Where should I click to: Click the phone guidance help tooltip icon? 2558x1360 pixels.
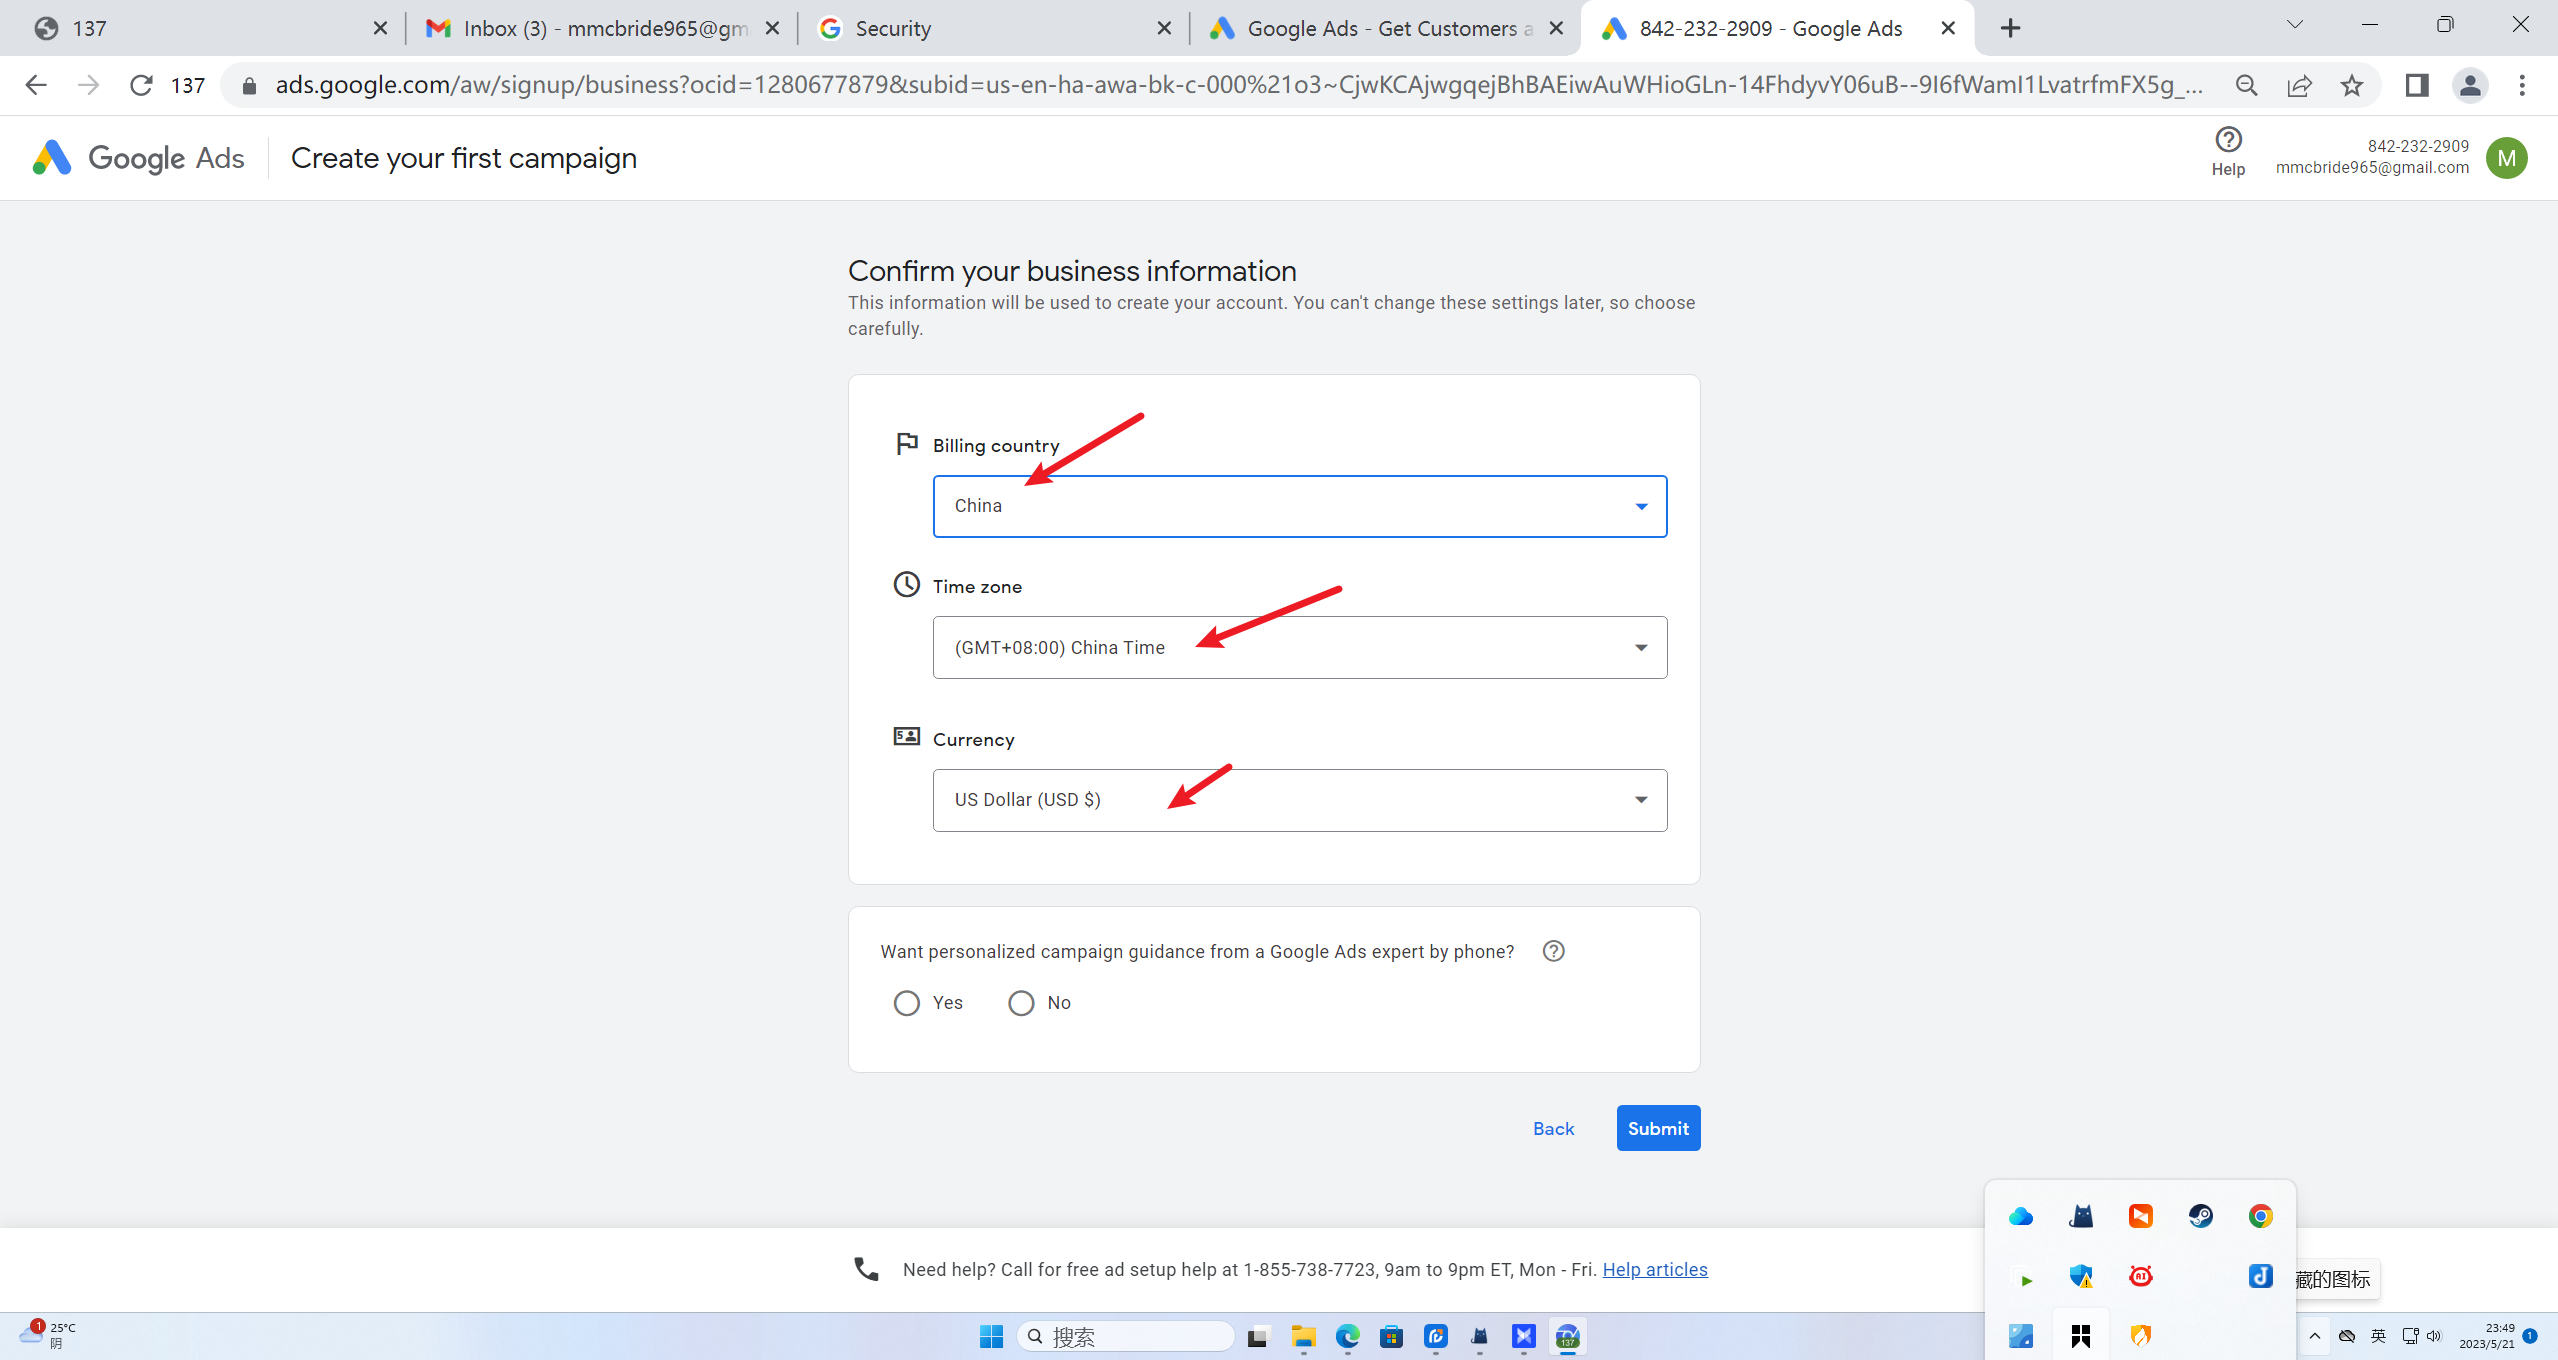(x=1553, y=951)
